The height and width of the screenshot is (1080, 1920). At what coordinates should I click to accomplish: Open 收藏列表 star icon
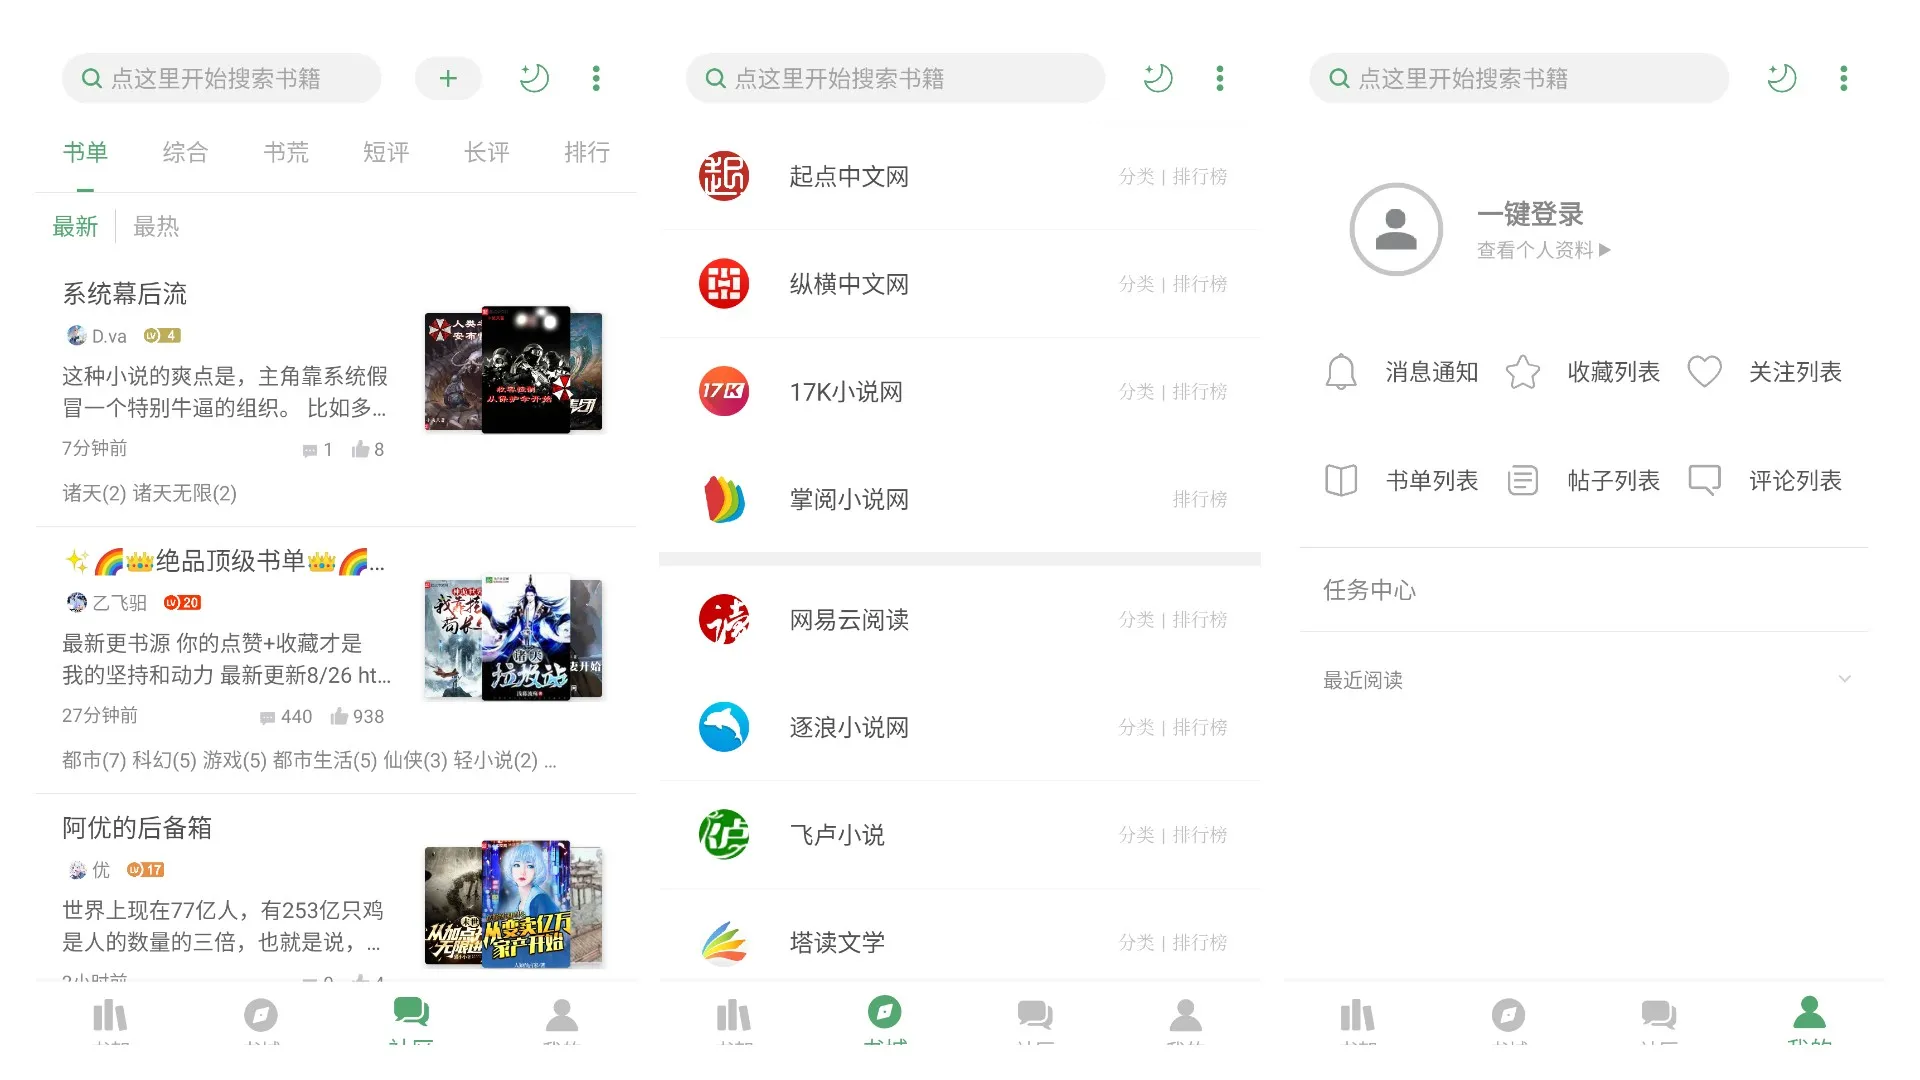point(1523,371)
